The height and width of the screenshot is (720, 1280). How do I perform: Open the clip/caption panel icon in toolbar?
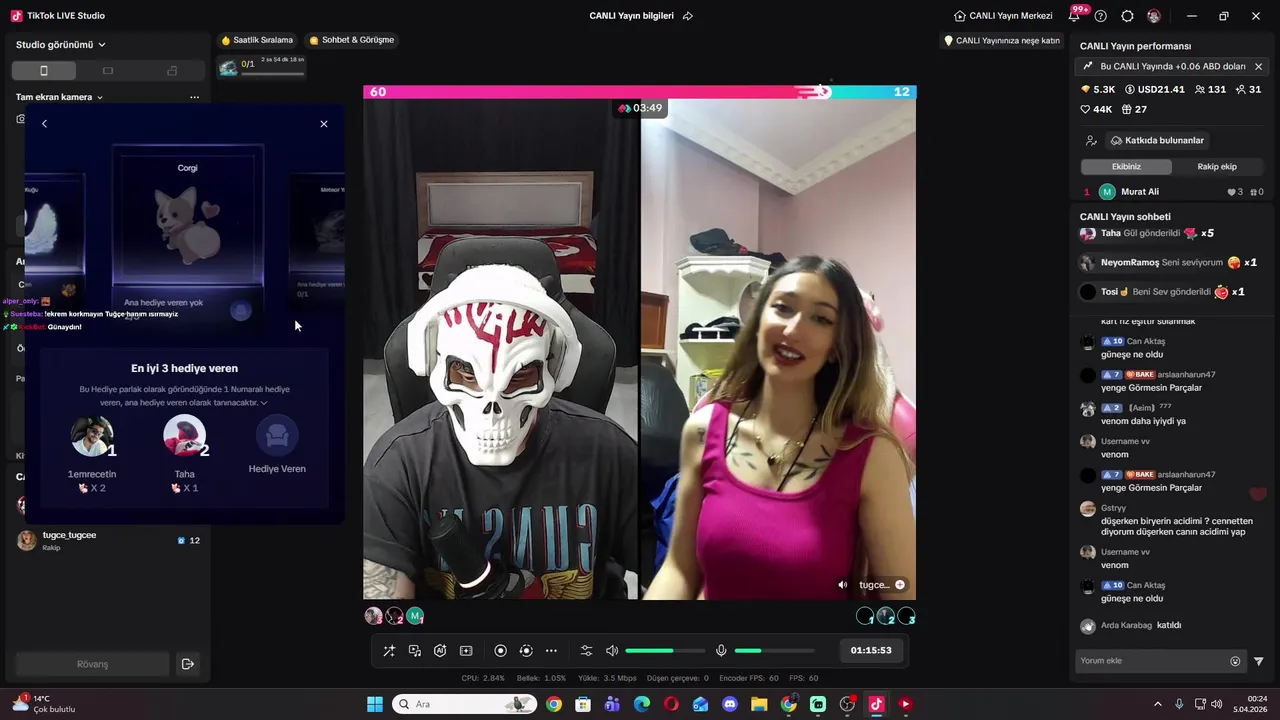466,651
